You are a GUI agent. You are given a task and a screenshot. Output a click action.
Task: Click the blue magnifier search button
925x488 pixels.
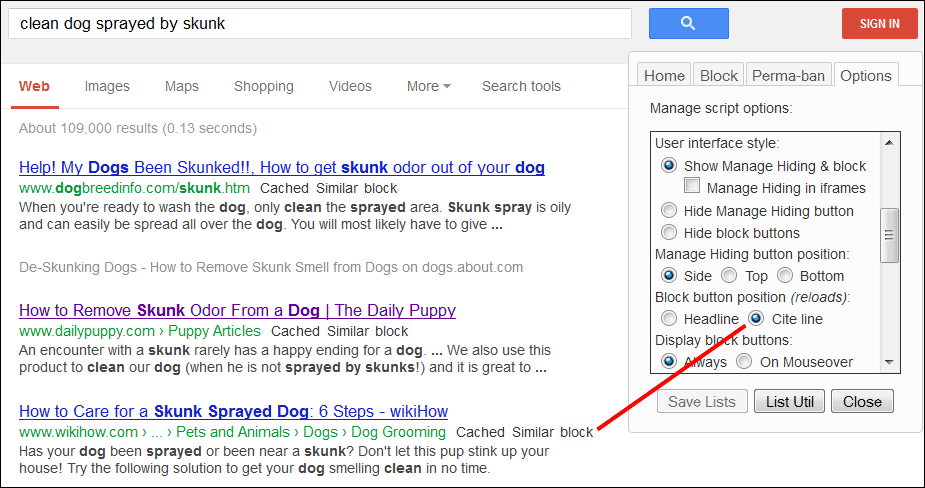[x=688, y=24]
